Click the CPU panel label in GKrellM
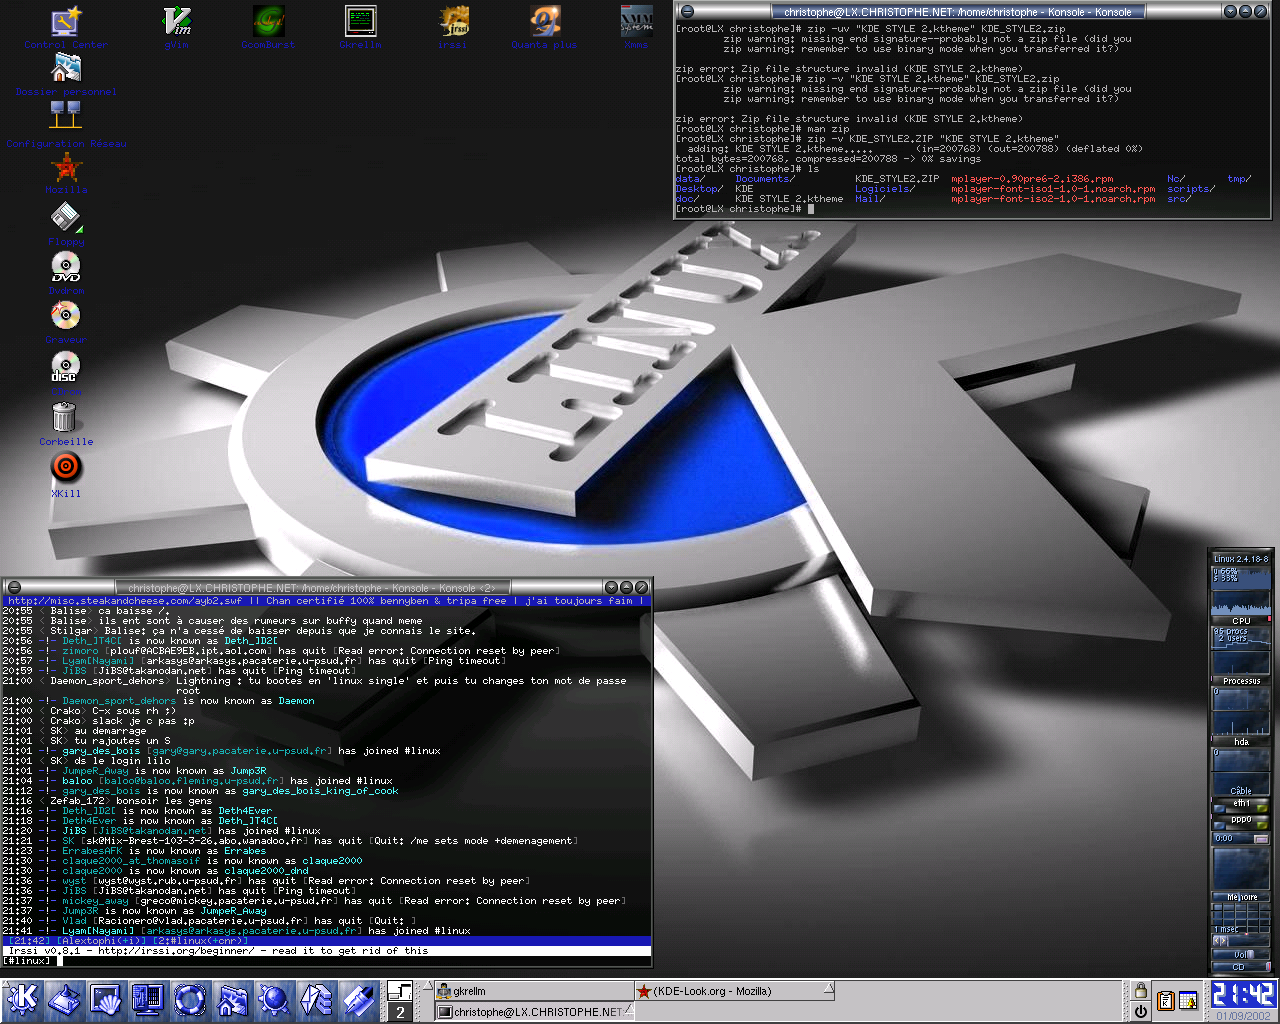Screen dimensions: 1280x1024 pos(1241,621)
